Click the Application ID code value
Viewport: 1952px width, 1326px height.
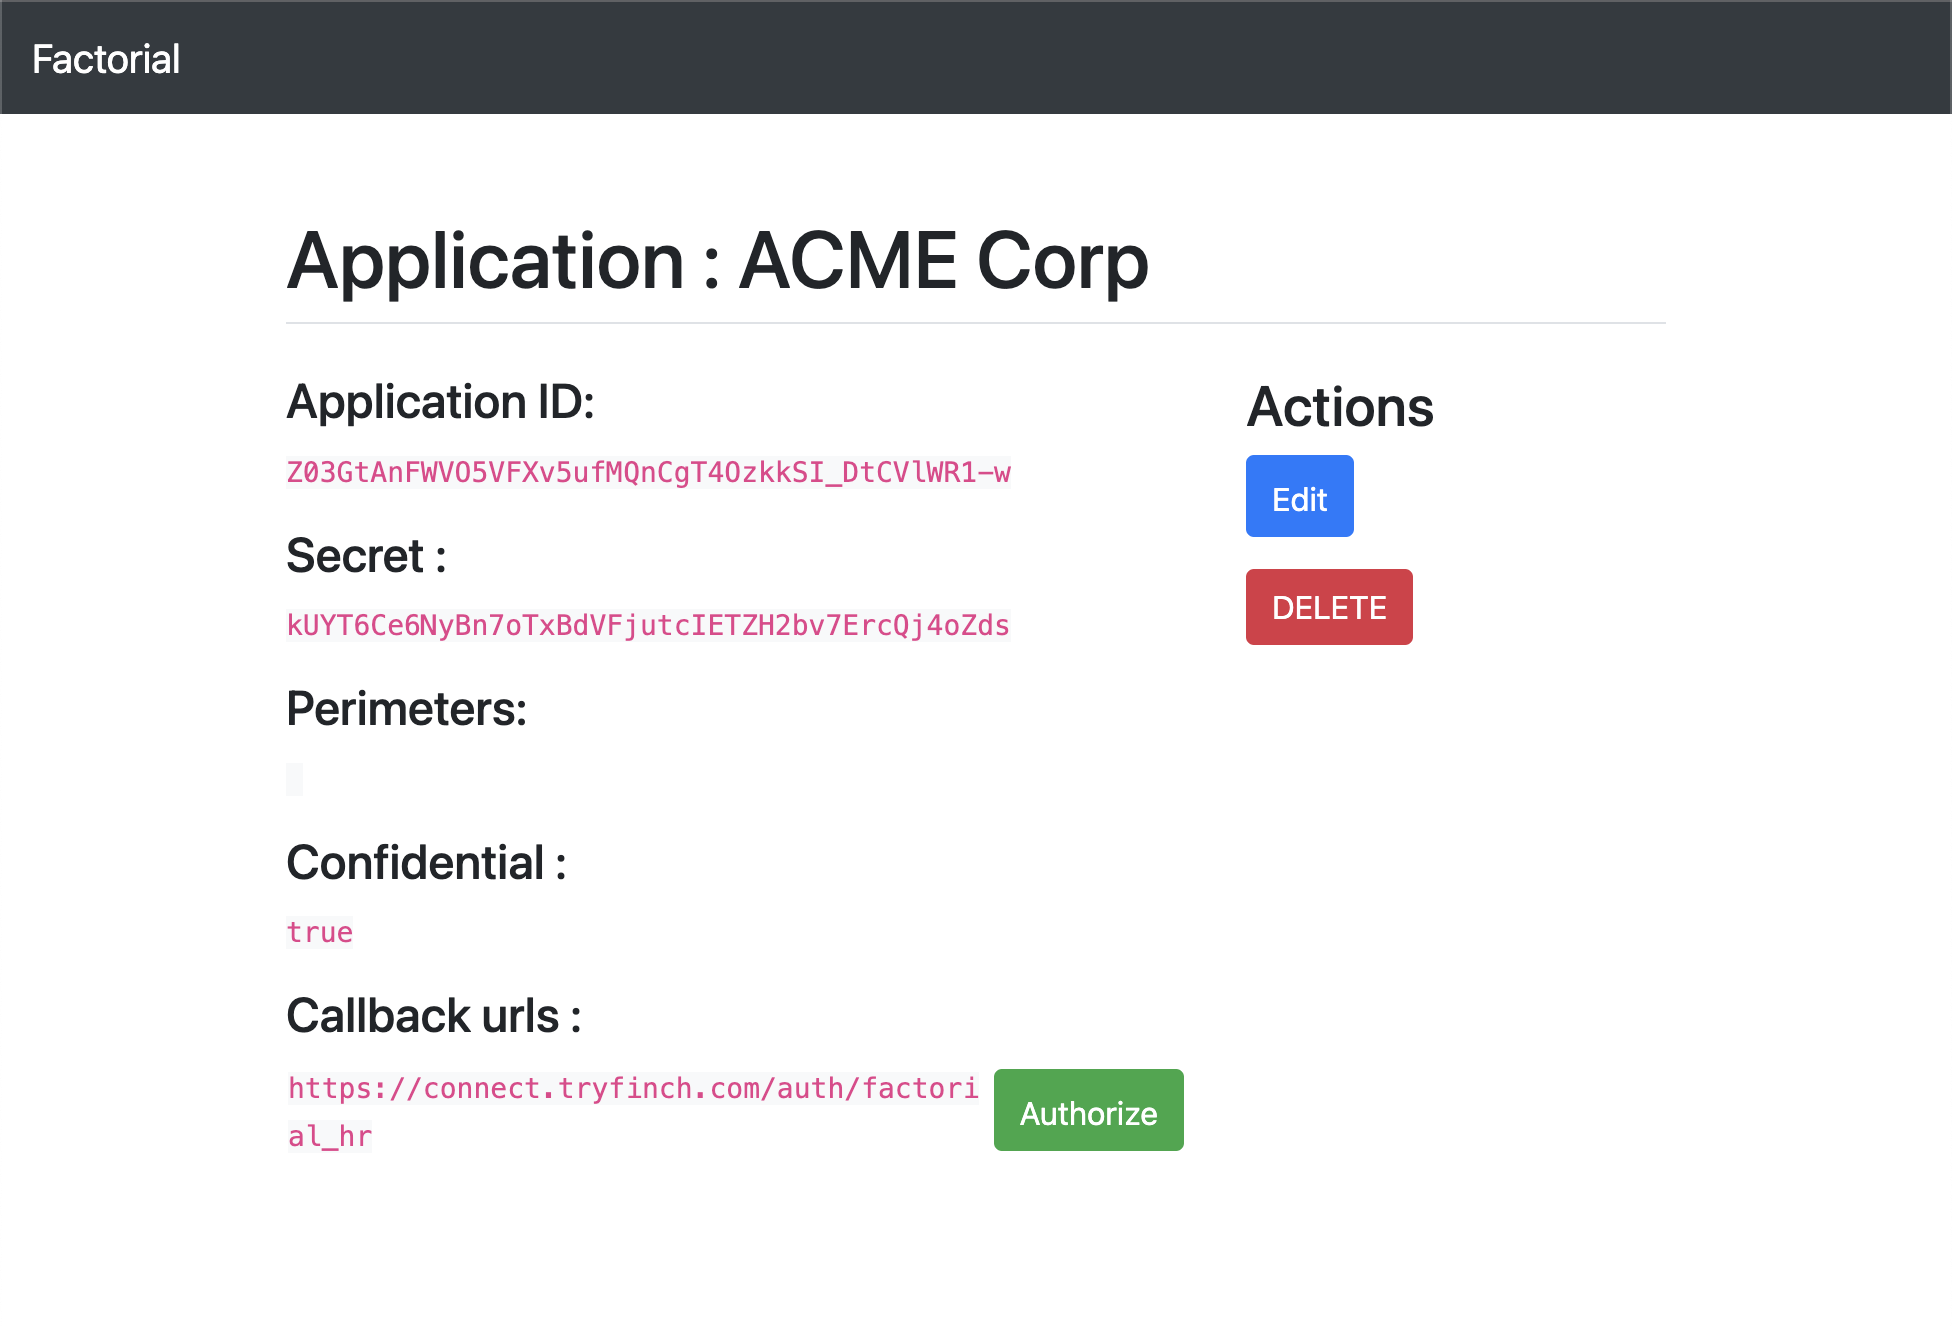tap(648, 472)
